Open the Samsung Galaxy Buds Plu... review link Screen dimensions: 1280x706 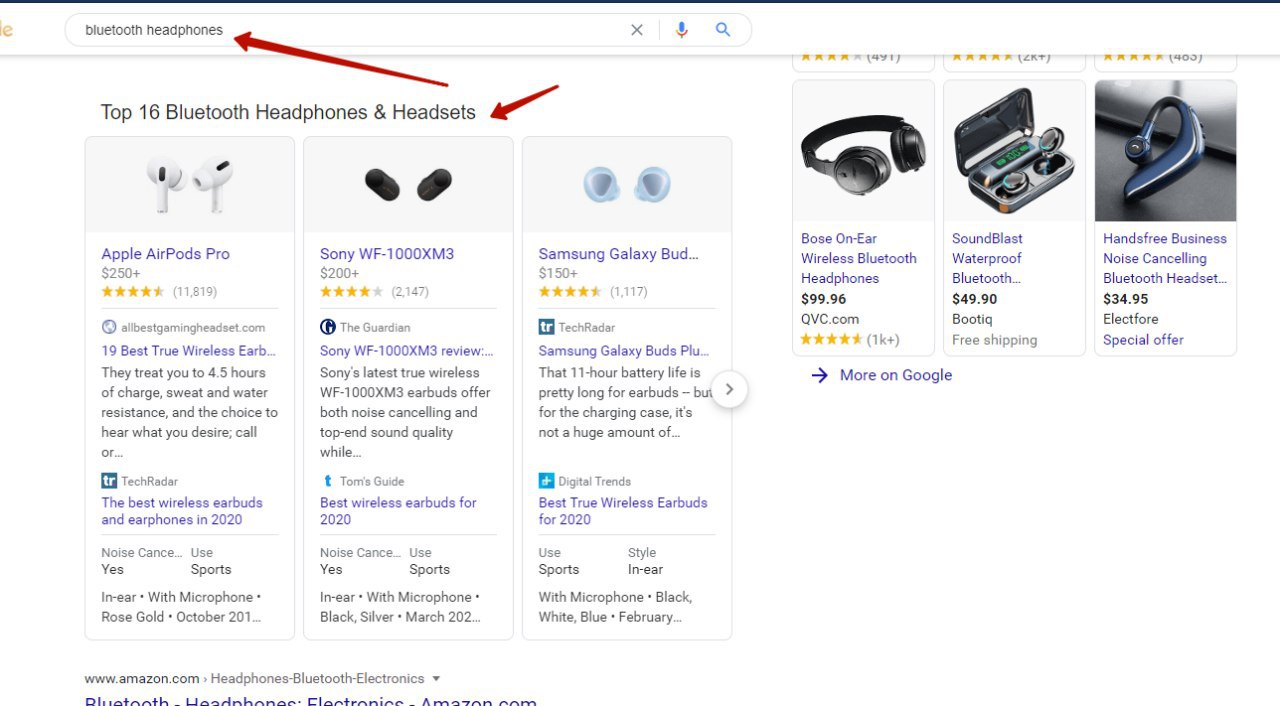(x=624, y=351)
